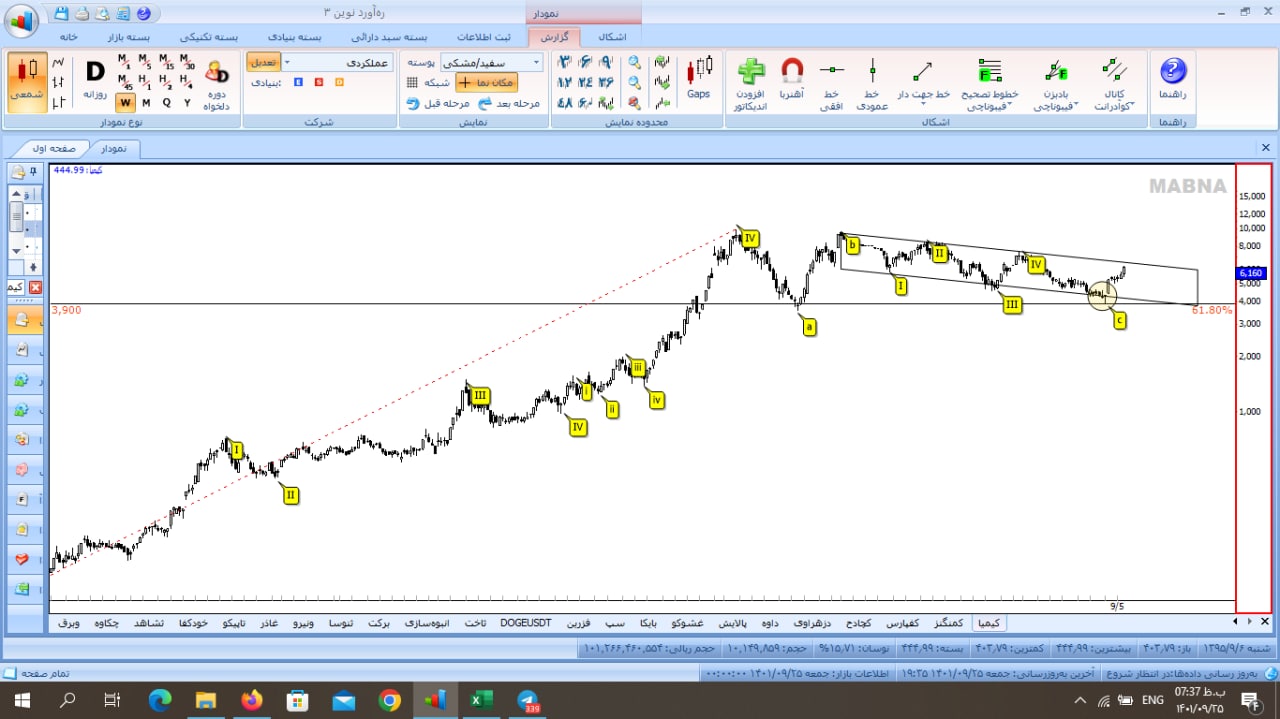
Task: Open the تعدیل adjustment dropdown
Action: click(263, 62)
